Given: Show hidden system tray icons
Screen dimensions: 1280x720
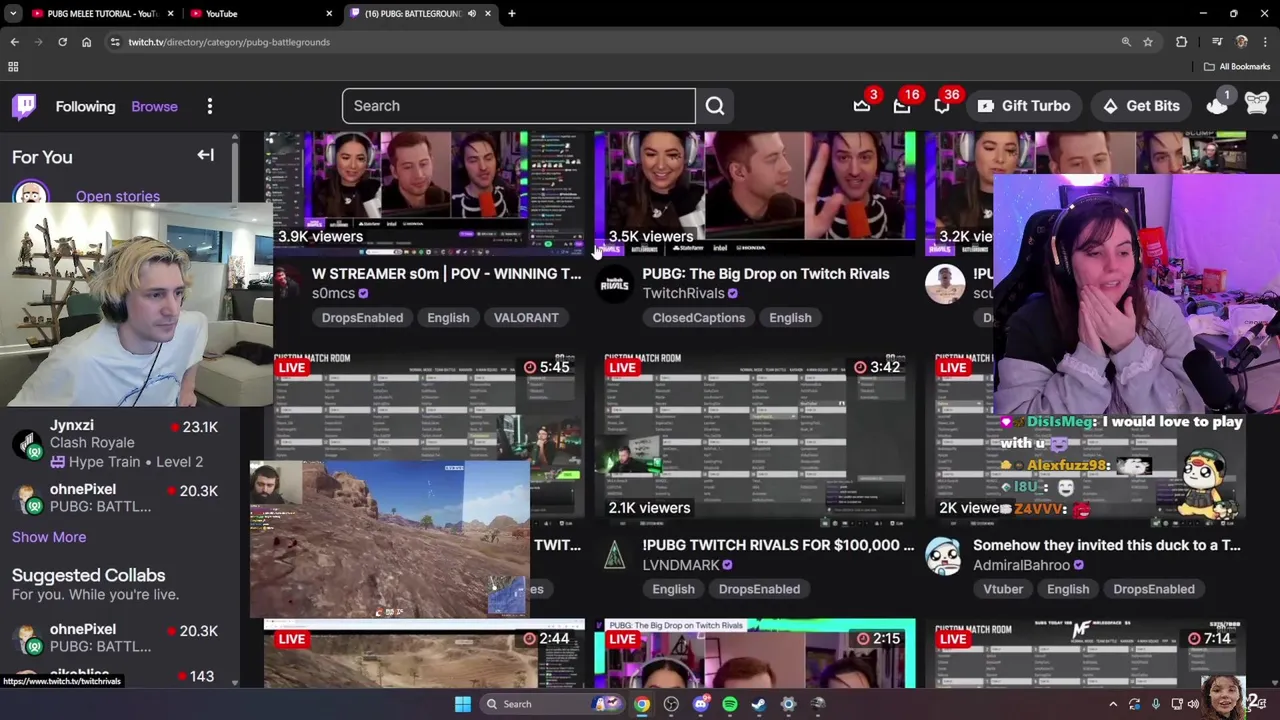Looking at the screenshot, I should point(1113,704).
